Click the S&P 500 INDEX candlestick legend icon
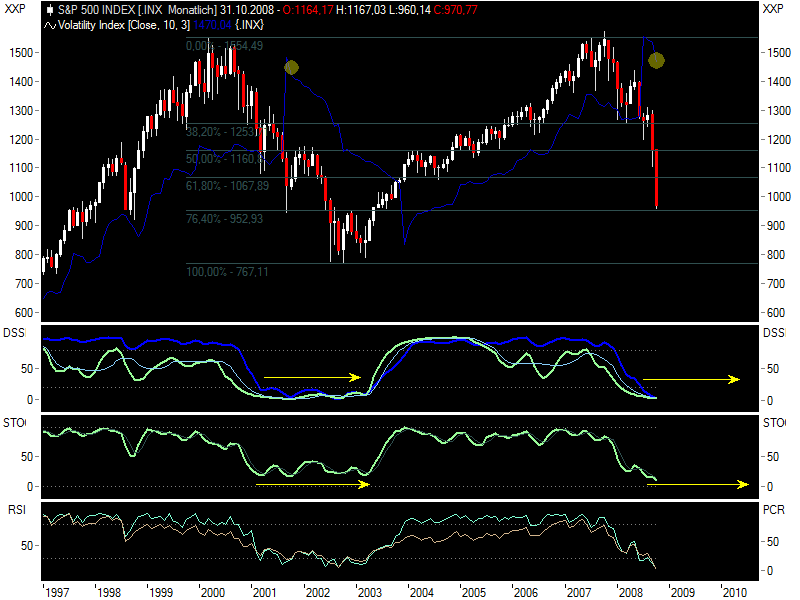The width and height of the screenshot is (800, 600). (49, 10)
